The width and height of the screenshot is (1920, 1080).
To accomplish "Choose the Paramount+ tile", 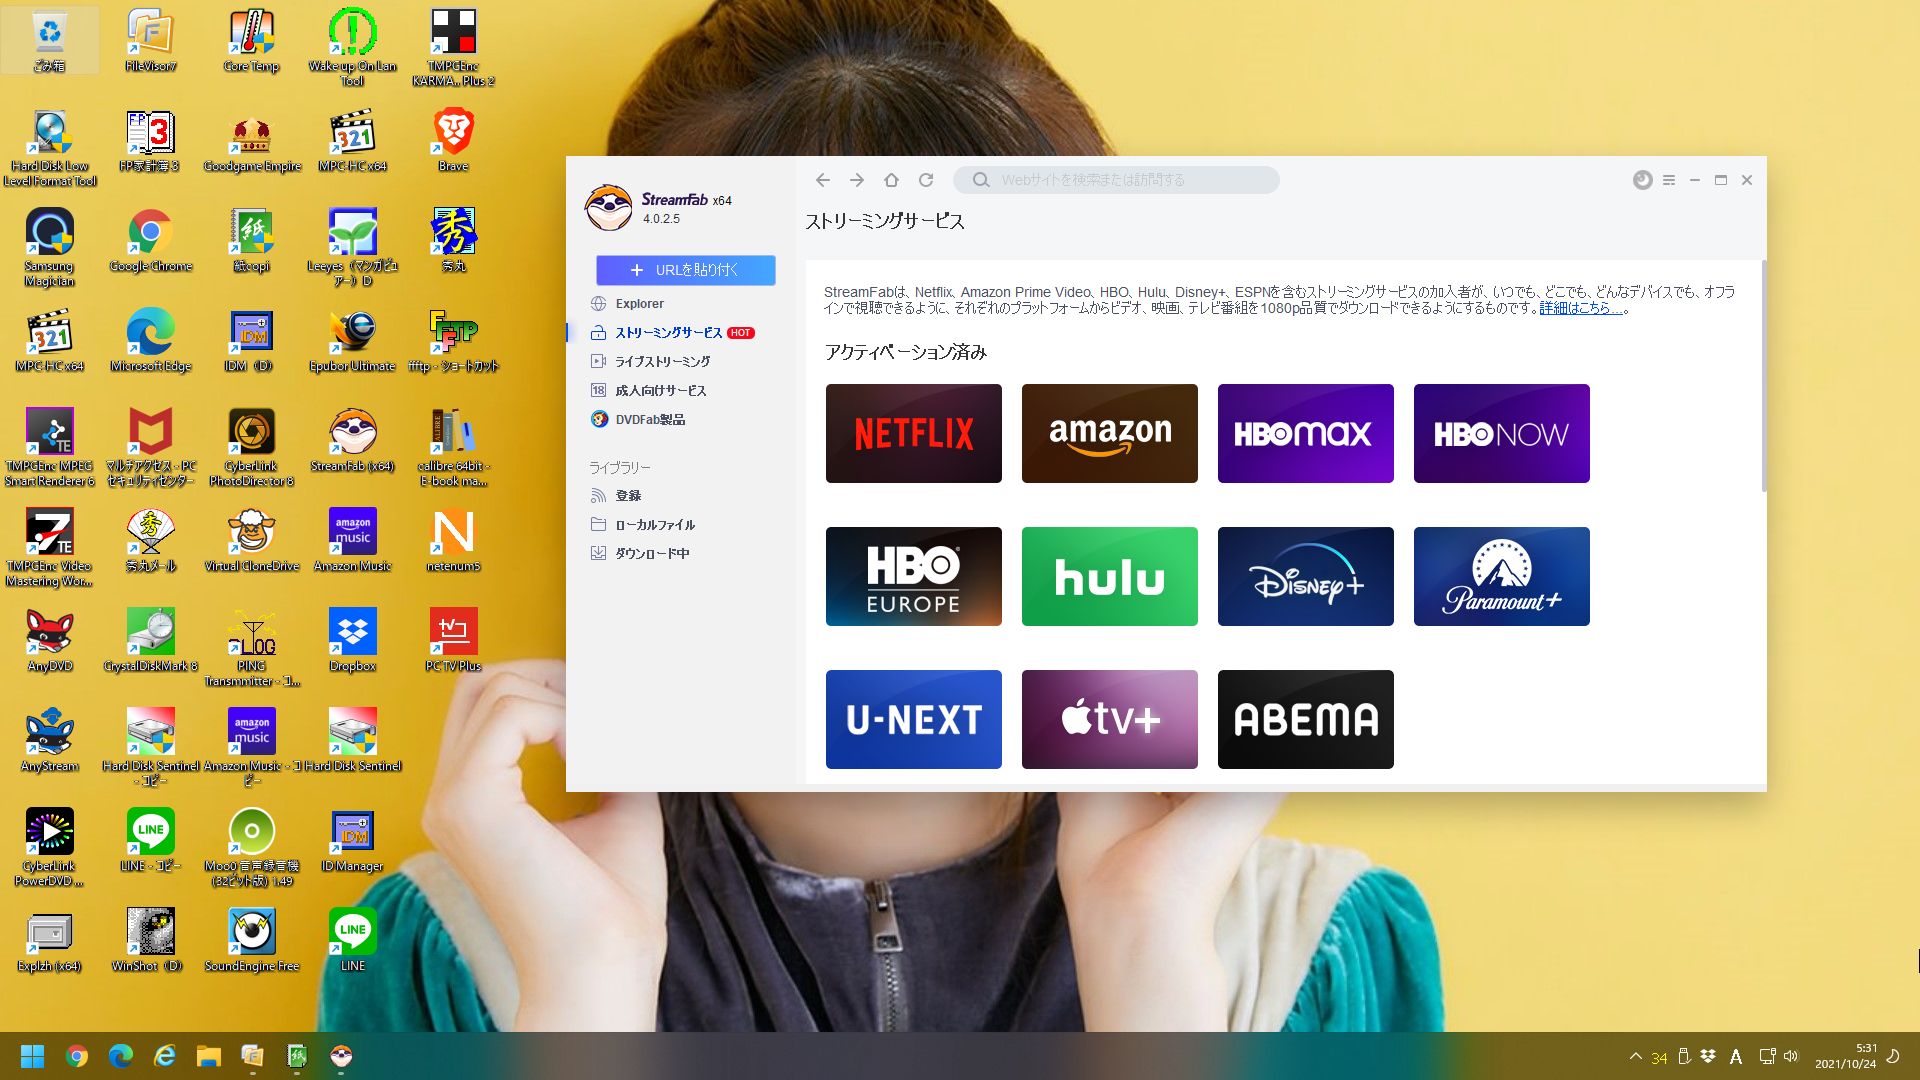I will click(1501, 576).
